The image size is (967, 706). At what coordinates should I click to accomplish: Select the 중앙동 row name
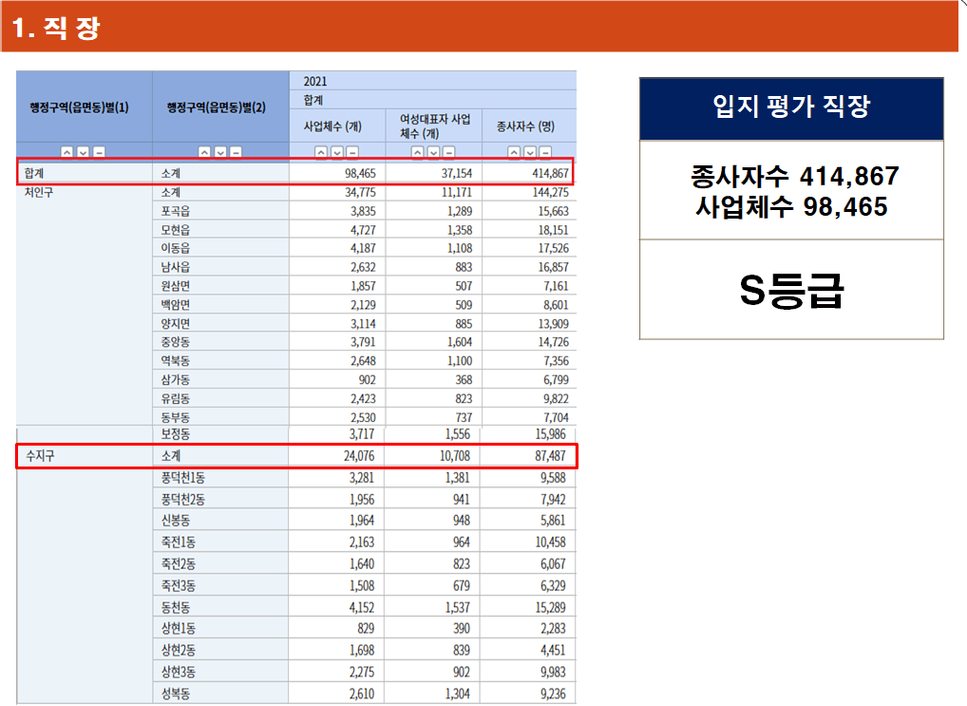176,342
